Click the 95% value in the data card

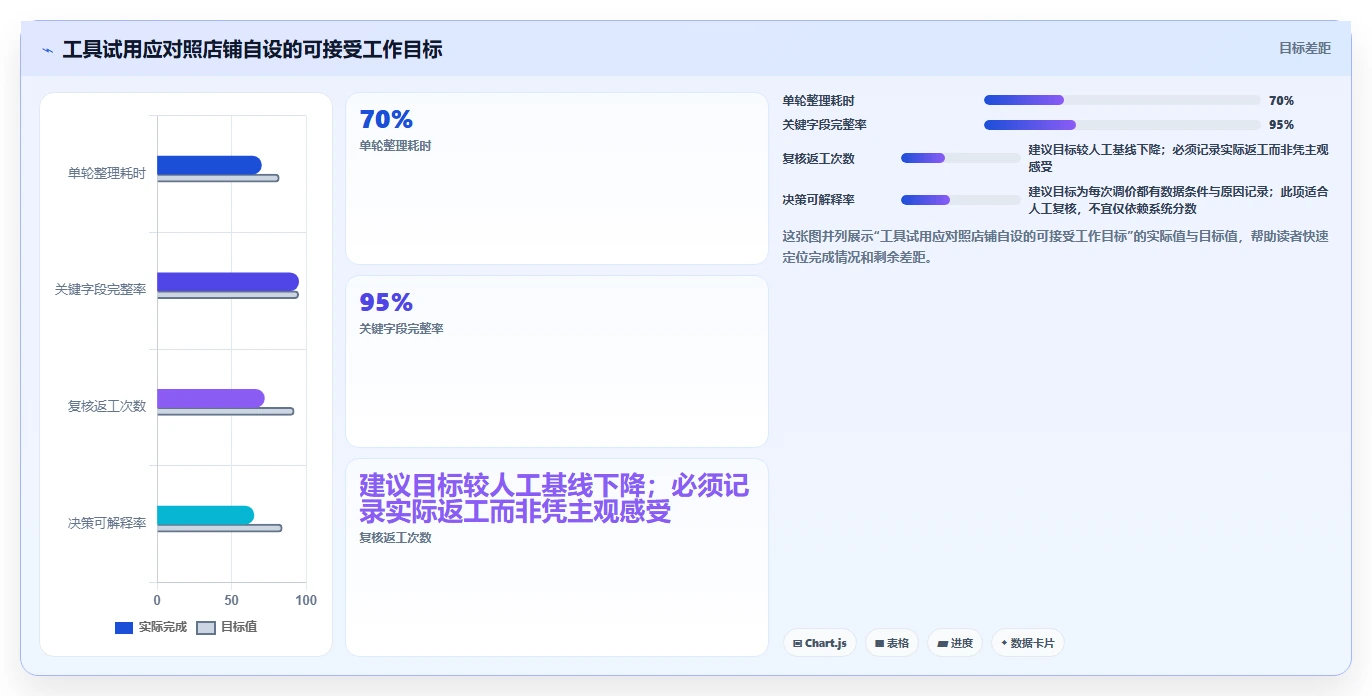(386, 303)
